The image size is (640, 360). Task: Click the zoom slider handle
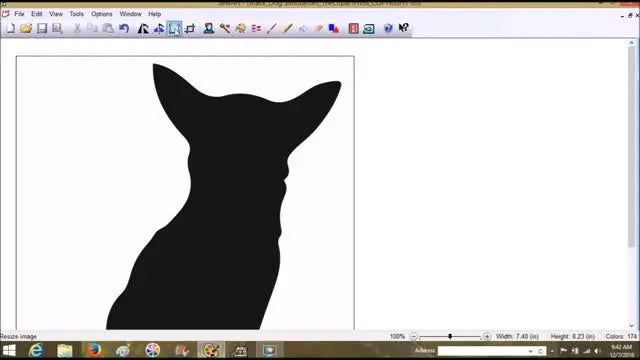(450, 336)
